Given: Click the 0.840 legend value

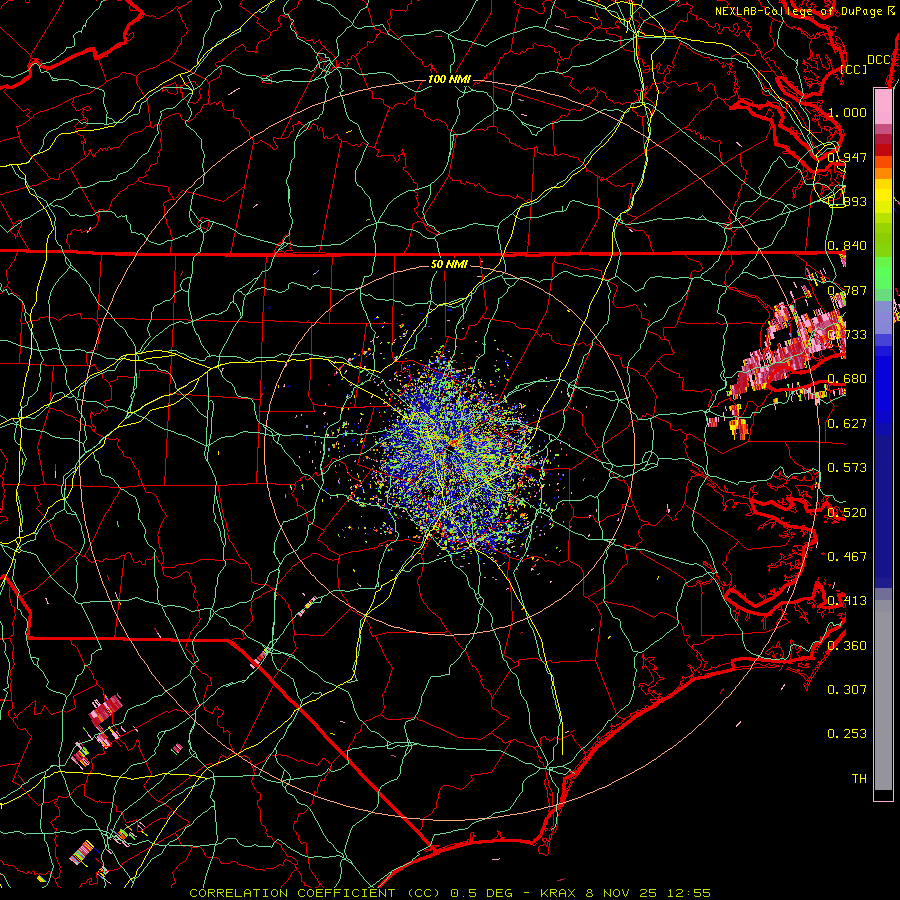Looking at the screenshot, I should coord(847,246).
